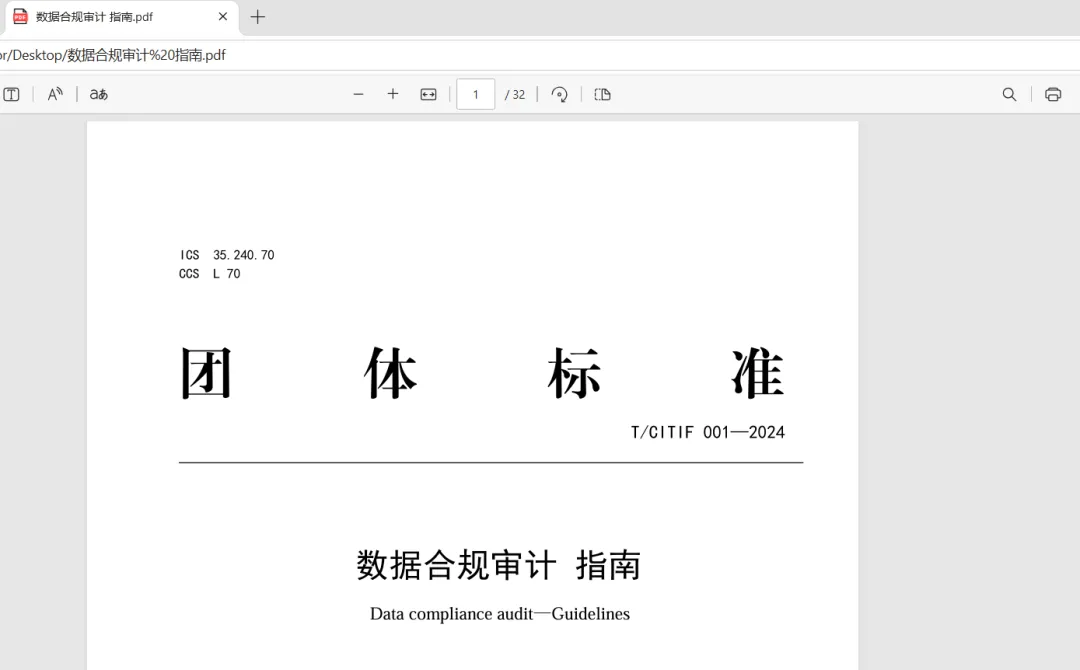
Task: Click standard number T/CITIF 001—2024
Action: coord(707,432)
